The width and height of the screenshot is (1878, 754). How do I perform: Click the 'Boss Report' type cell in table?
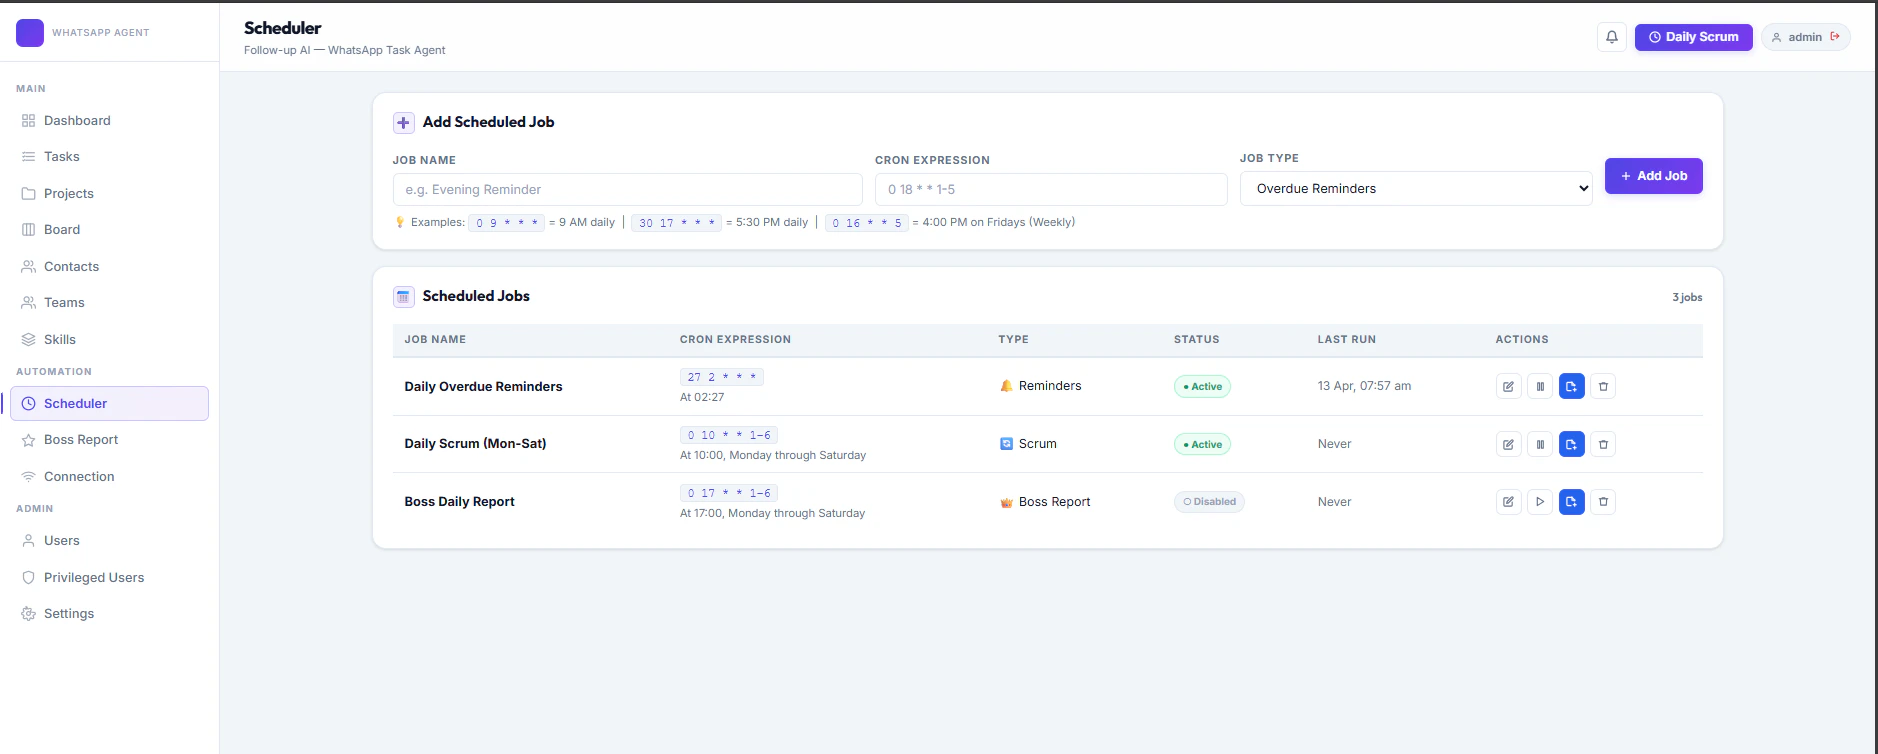(x=1045, y=502)
